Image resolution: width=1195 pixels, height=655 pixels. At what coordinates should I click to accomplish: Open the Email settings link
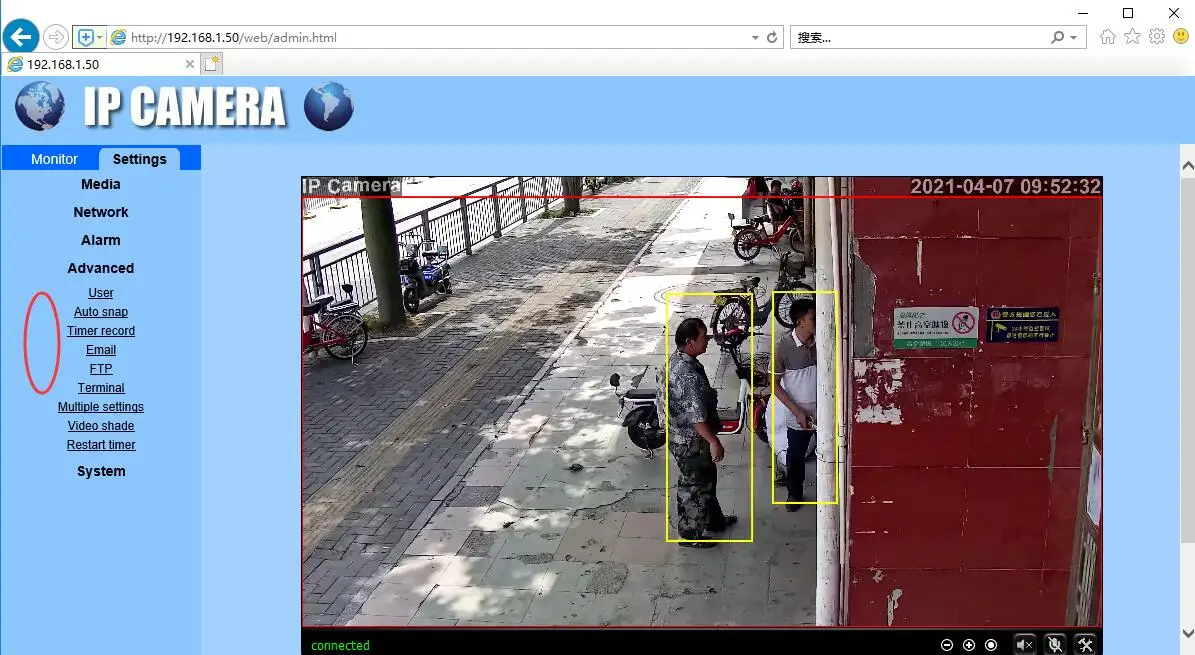coord(101,350)
